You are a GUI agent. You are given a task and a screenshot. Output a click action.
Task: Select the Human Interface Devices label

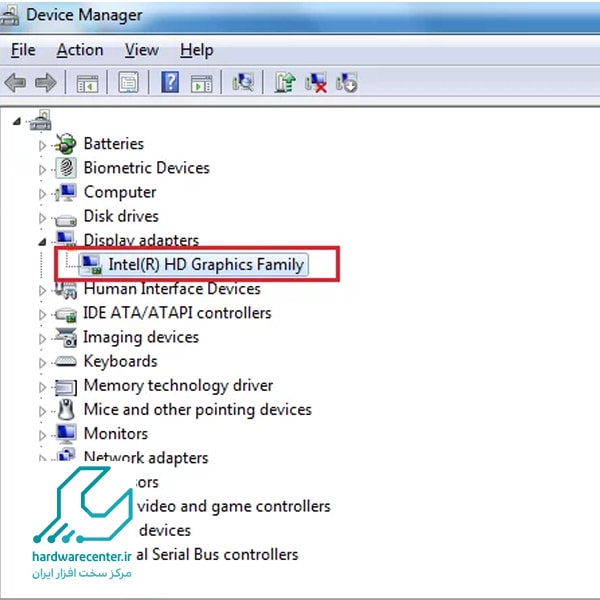tap(172, 289)
